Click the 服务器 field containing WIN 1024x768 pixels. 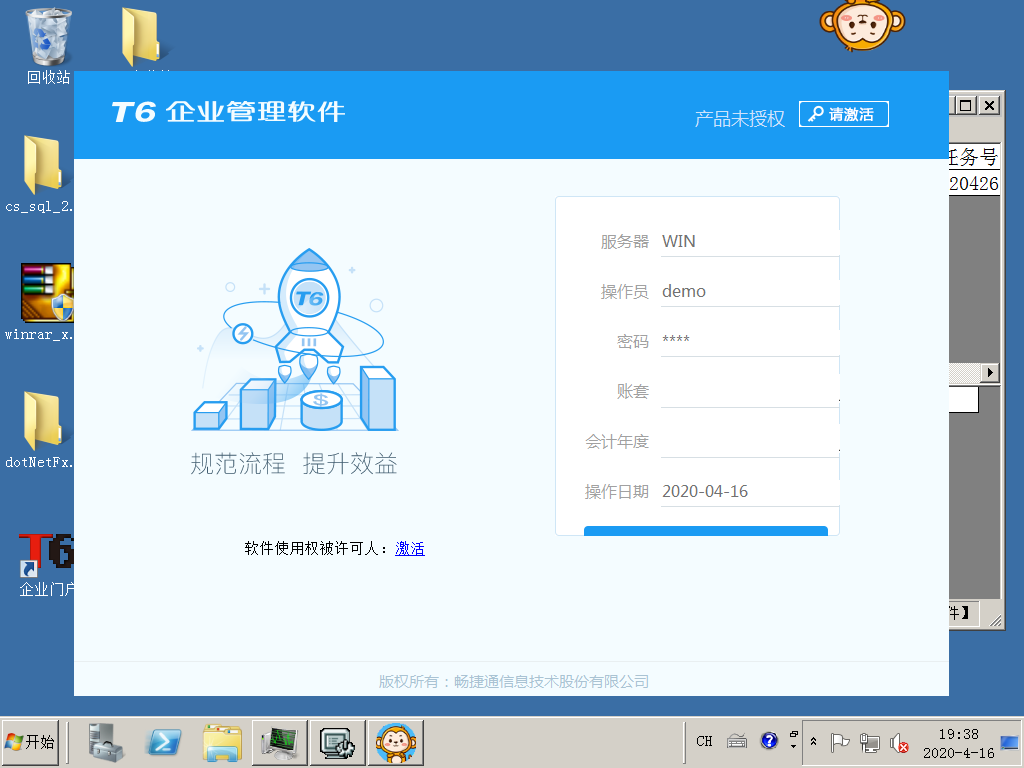[750, 242]
